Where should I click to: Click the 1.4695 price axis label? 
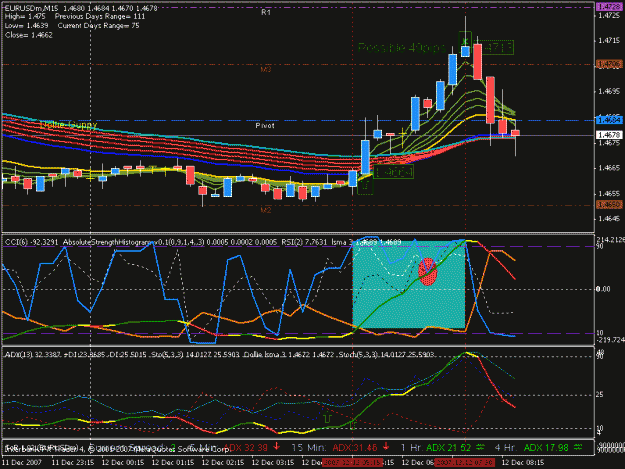609,92
